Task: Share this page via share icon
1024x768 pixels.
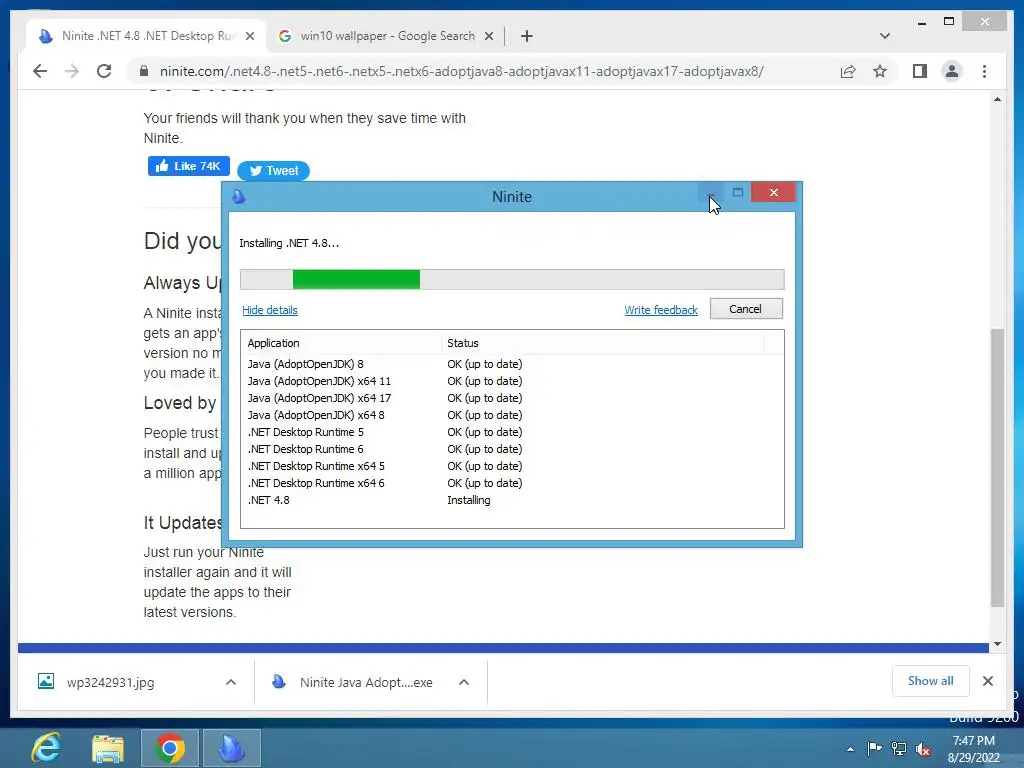Action: [x=848, y=71]
